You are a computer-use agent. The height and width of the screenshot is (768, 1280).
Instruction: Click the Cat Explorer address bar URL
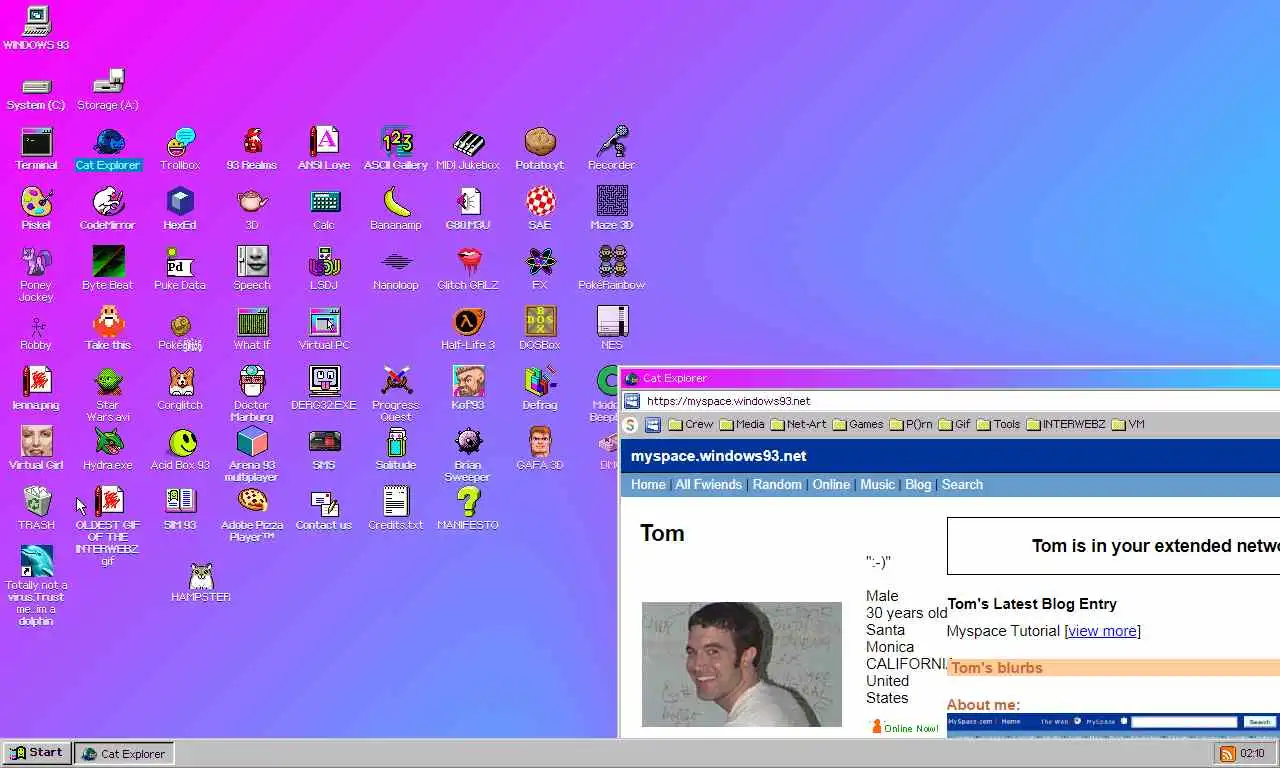coord(729,401)
